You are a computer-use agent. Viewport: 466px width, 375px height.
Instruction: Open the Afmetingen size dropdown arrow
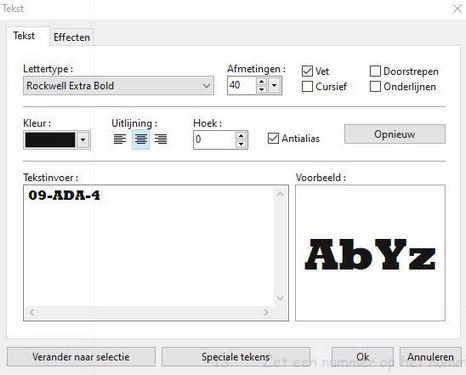click(x=274, y=86)
